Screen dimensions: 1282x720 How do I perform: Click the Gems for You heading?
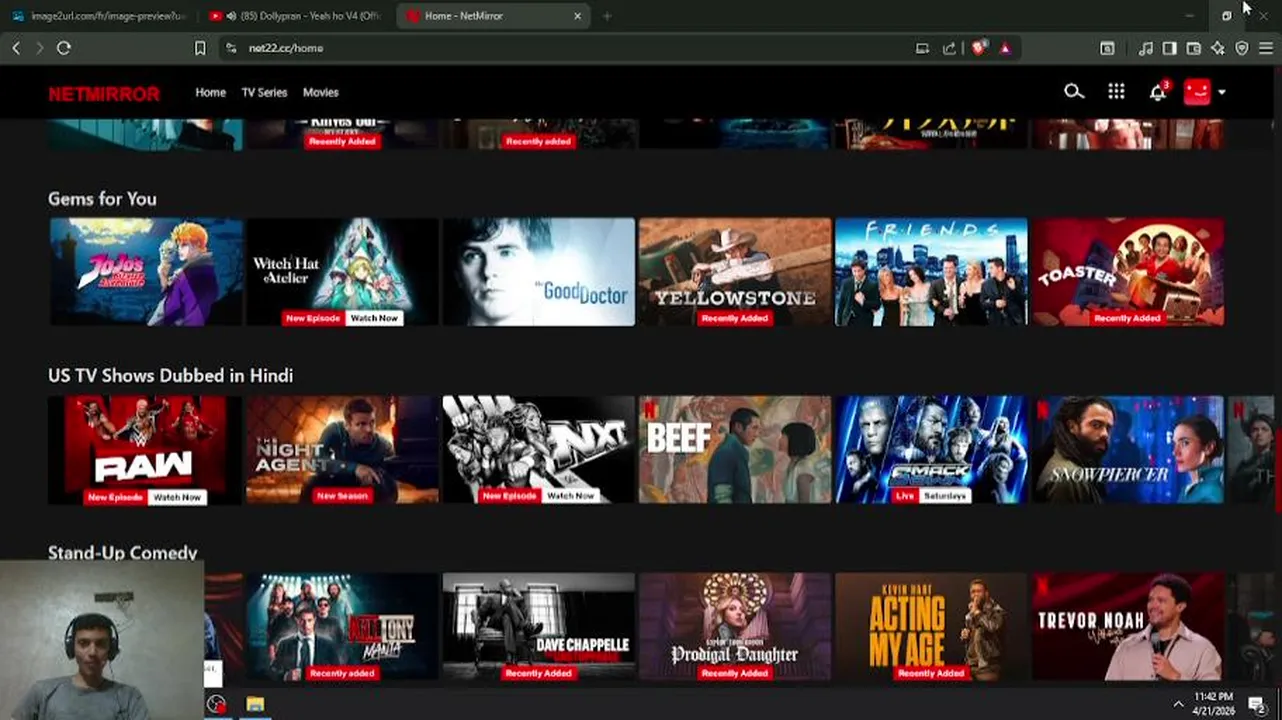[x=102, y=199]
